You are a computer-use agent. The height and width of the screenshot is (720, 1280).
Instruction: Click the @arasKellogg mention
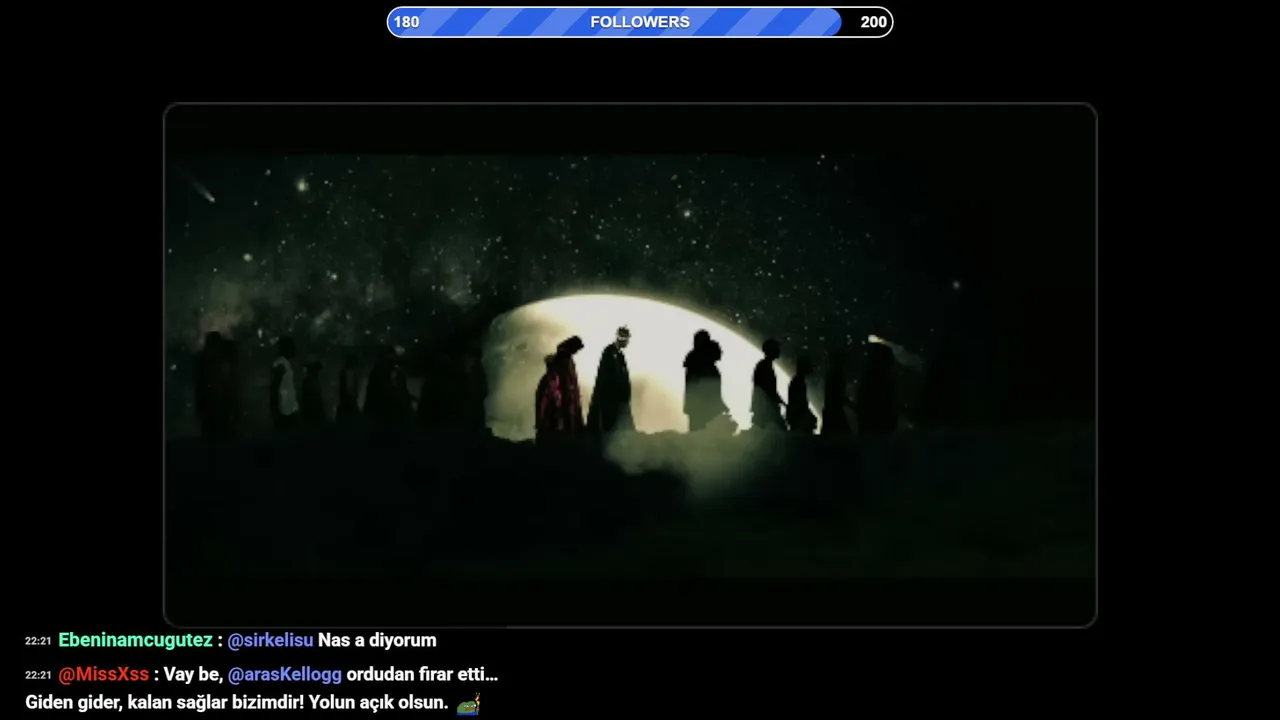[285, 674]
